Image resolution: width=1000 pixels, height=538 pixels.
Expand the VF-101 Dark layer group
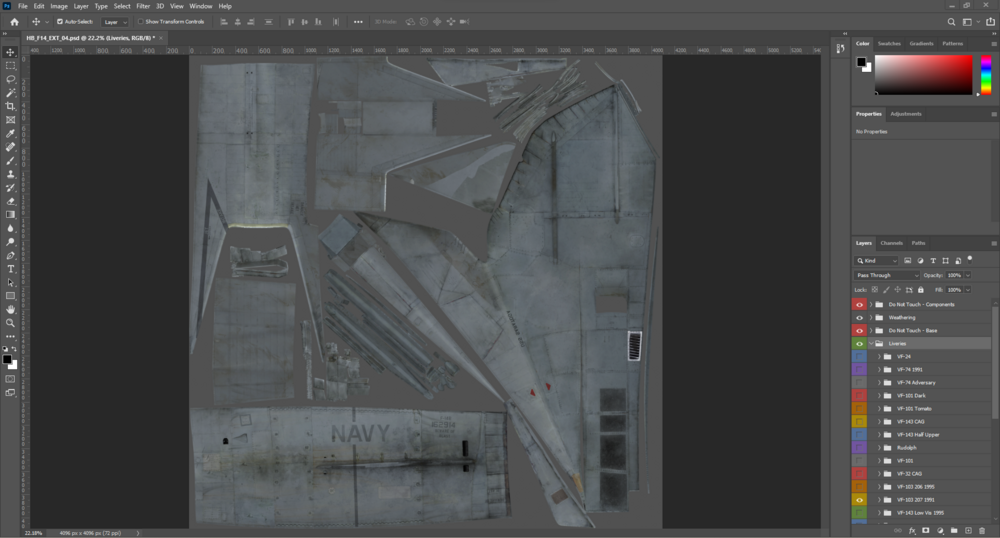coord(879,396)
